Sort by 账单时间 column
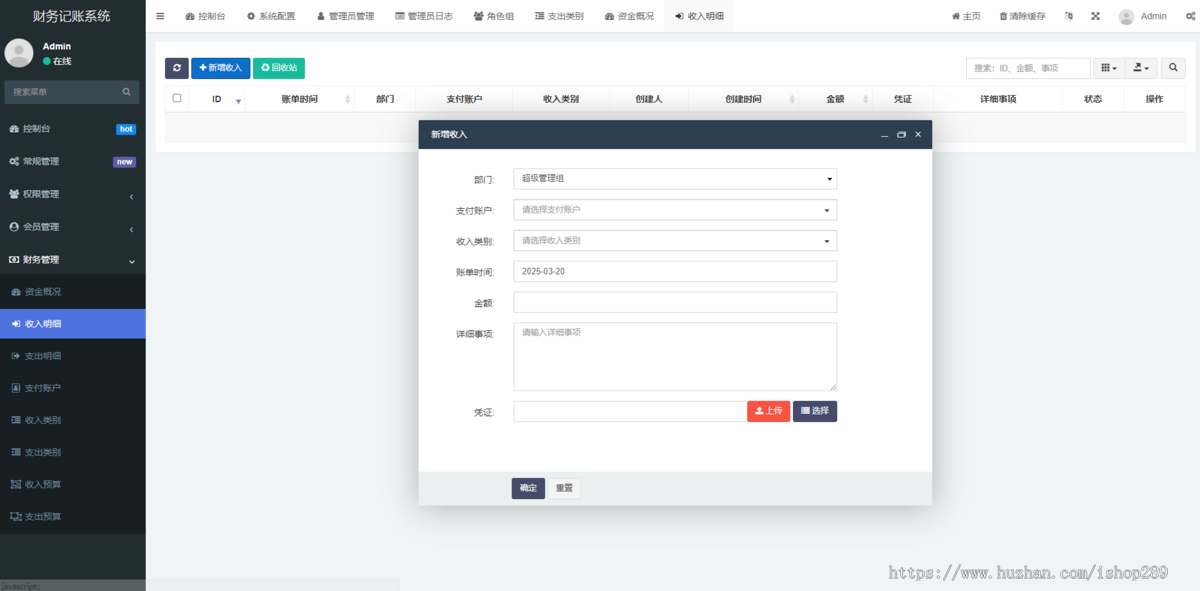 point(300,99)
